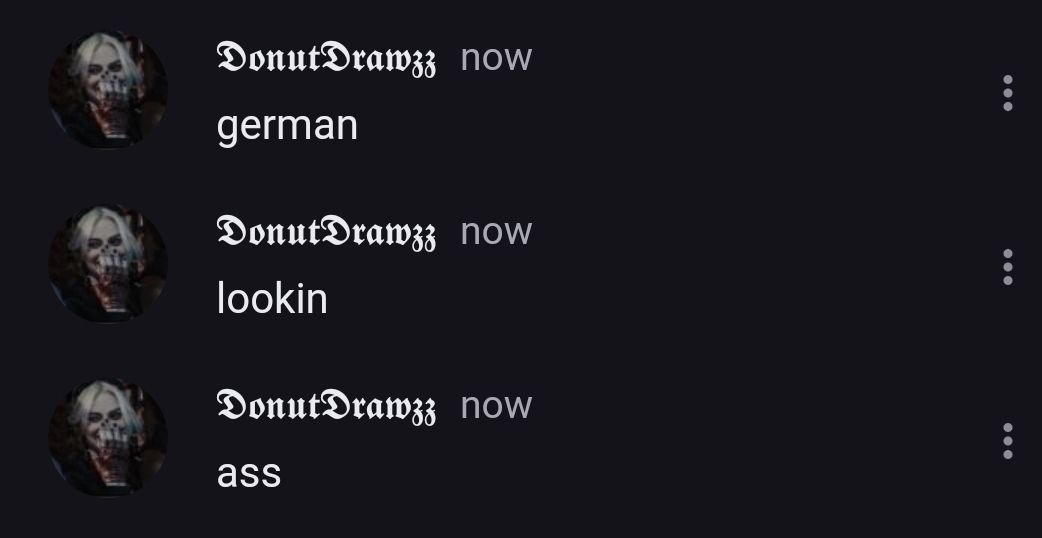1042x538 pixels.
Task: Open DonutDrawzz profile from 'lookin' message username
Action: click(326, 233)
